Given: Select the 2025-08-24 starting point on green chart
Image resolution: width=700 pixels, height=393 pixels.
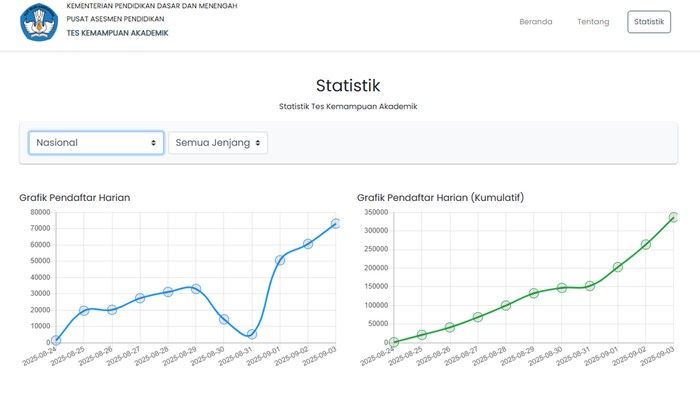Looking at the screenshot, I should point(394,342).
